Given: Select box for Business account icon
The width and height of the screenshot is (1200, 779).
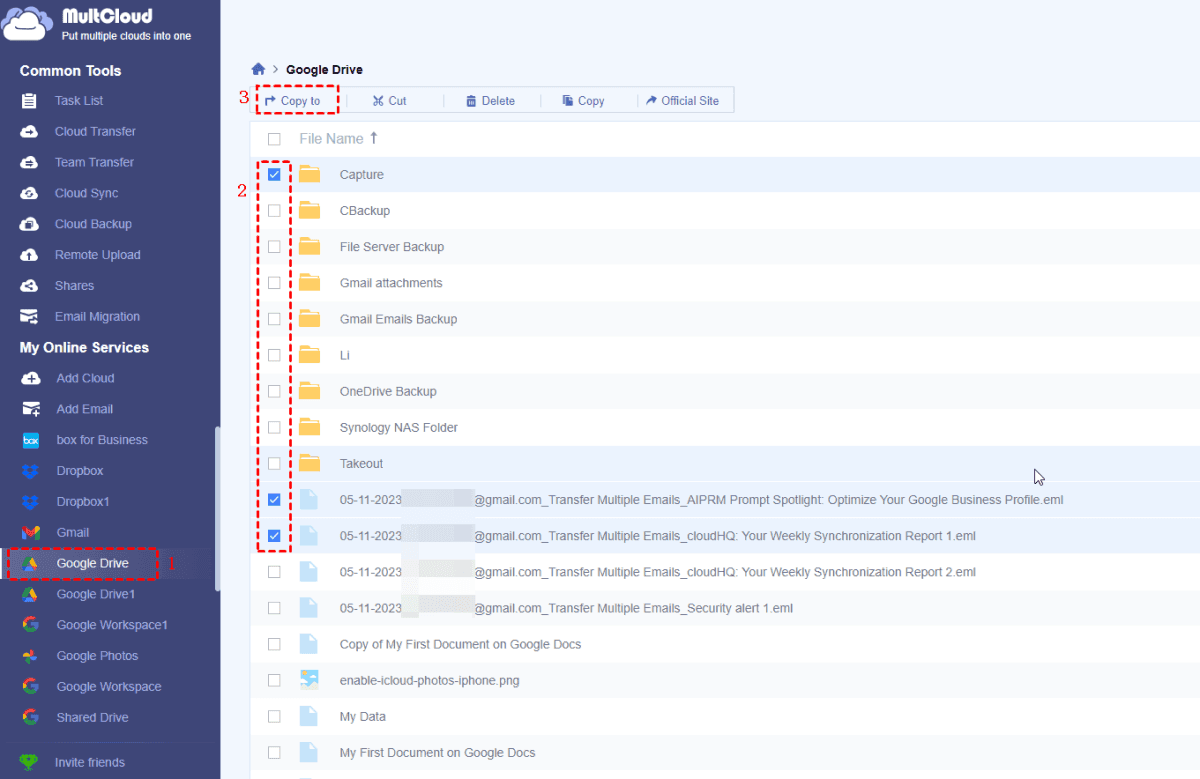Looking at the screenshot, I should (x=31, y=440).
